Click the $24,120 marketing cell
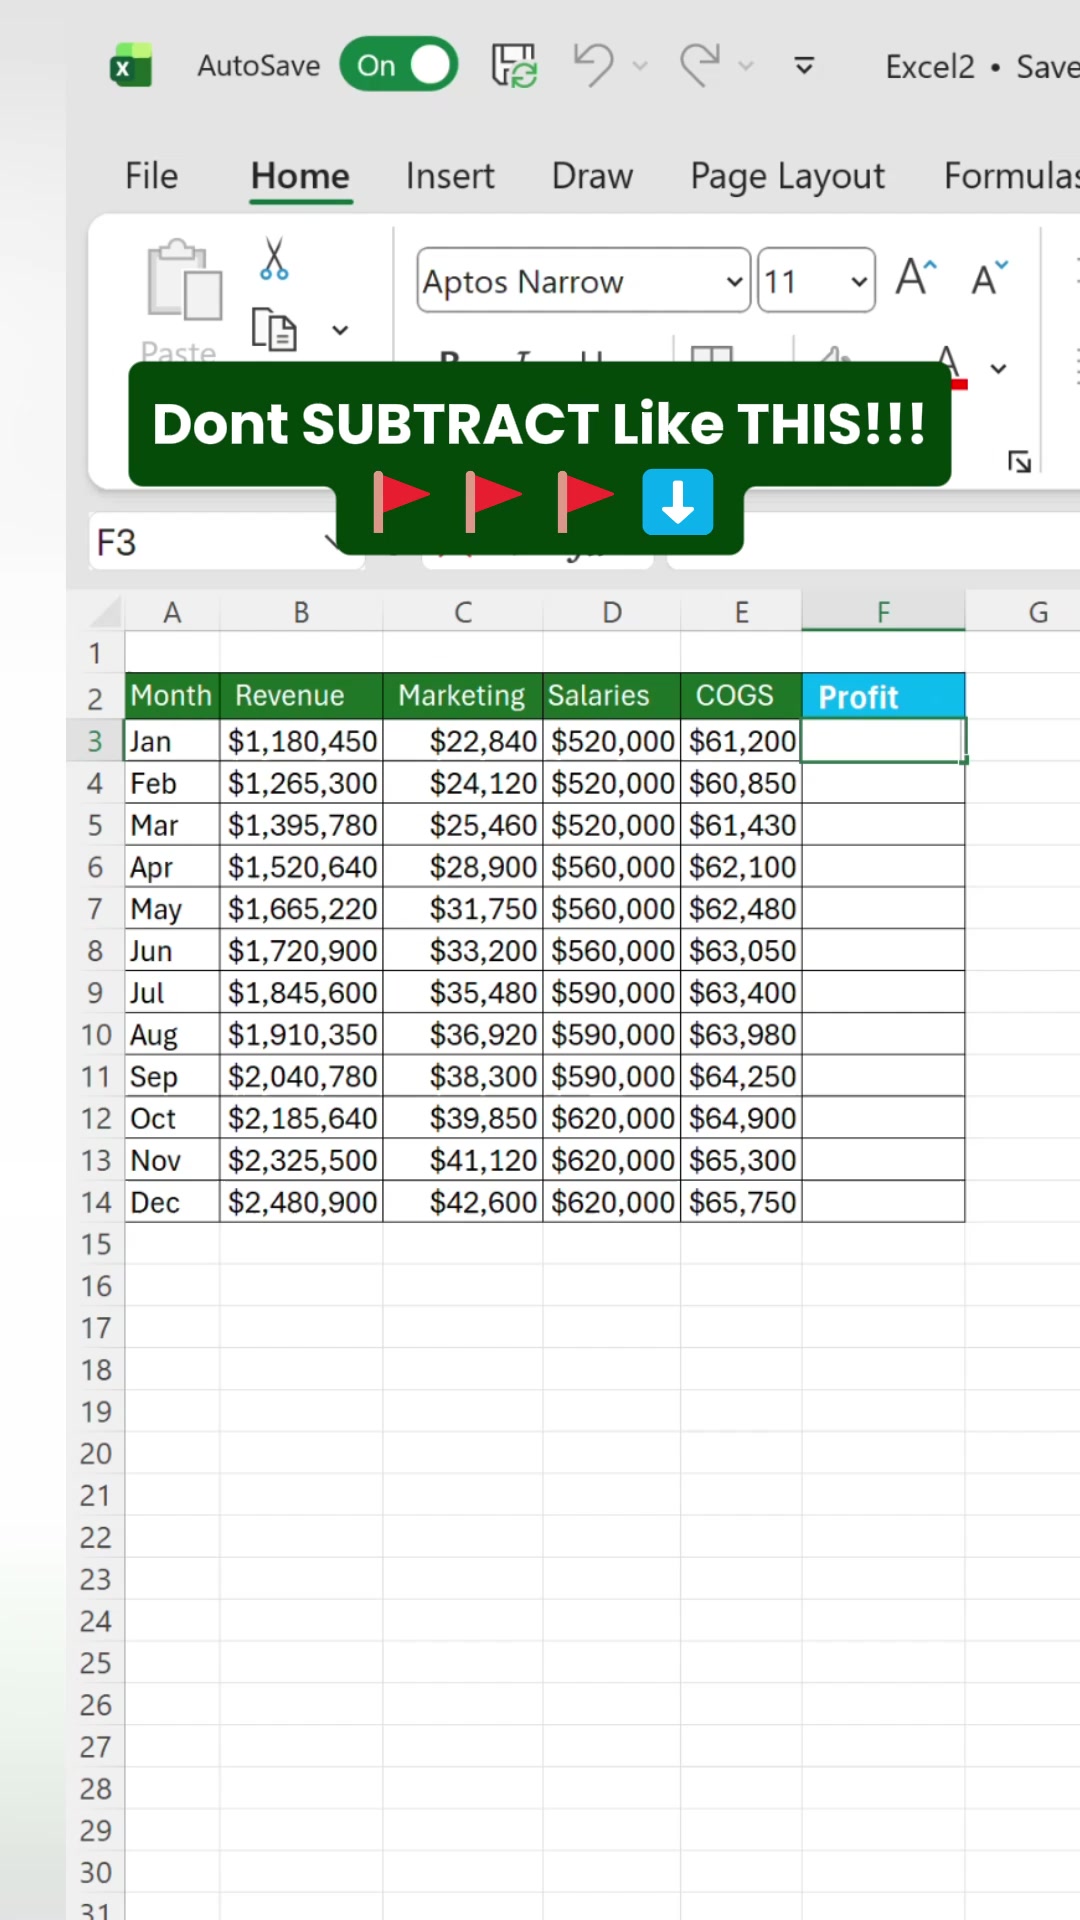 coord(463,783)
